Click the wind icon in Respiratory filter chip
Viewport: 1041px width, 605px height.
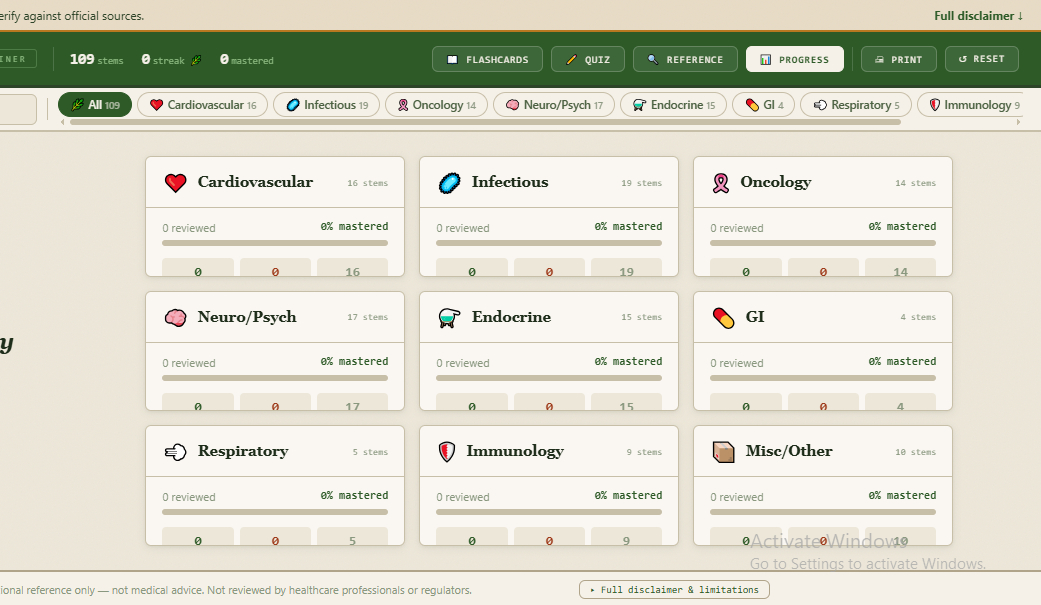pos(821,105)
